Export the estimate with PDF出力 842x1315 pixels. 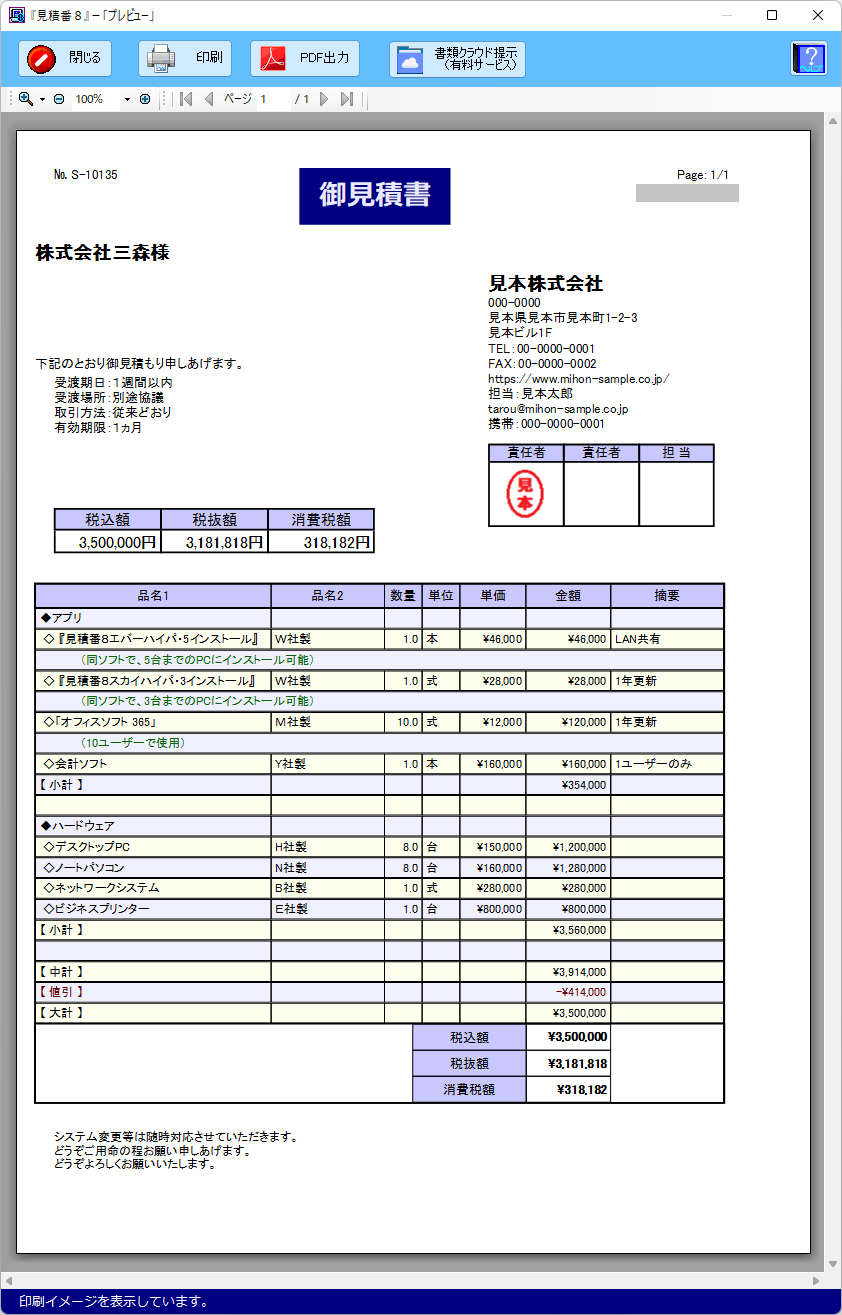[305, 59]
